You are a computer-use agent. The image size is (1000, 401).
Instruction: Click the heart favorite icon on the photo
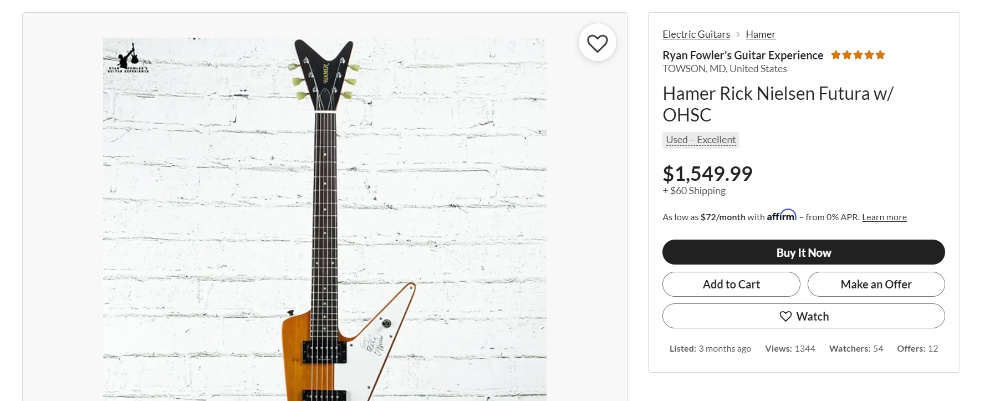point(597,43)
